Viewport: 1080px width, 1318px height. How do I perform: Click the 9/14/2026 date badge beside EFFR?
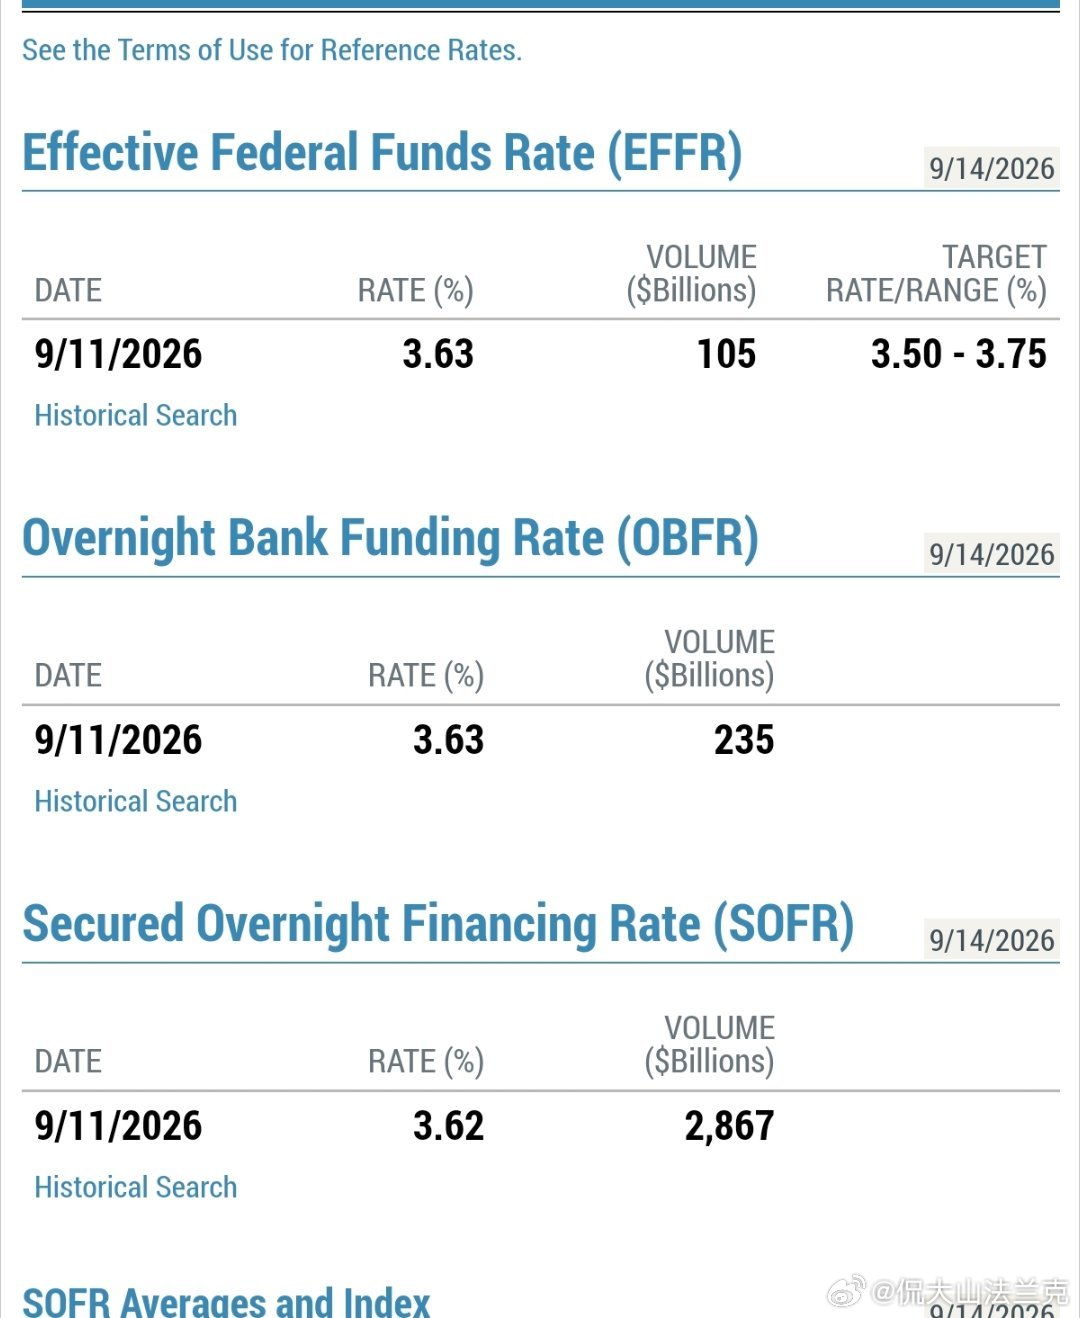tap(991, 168)
